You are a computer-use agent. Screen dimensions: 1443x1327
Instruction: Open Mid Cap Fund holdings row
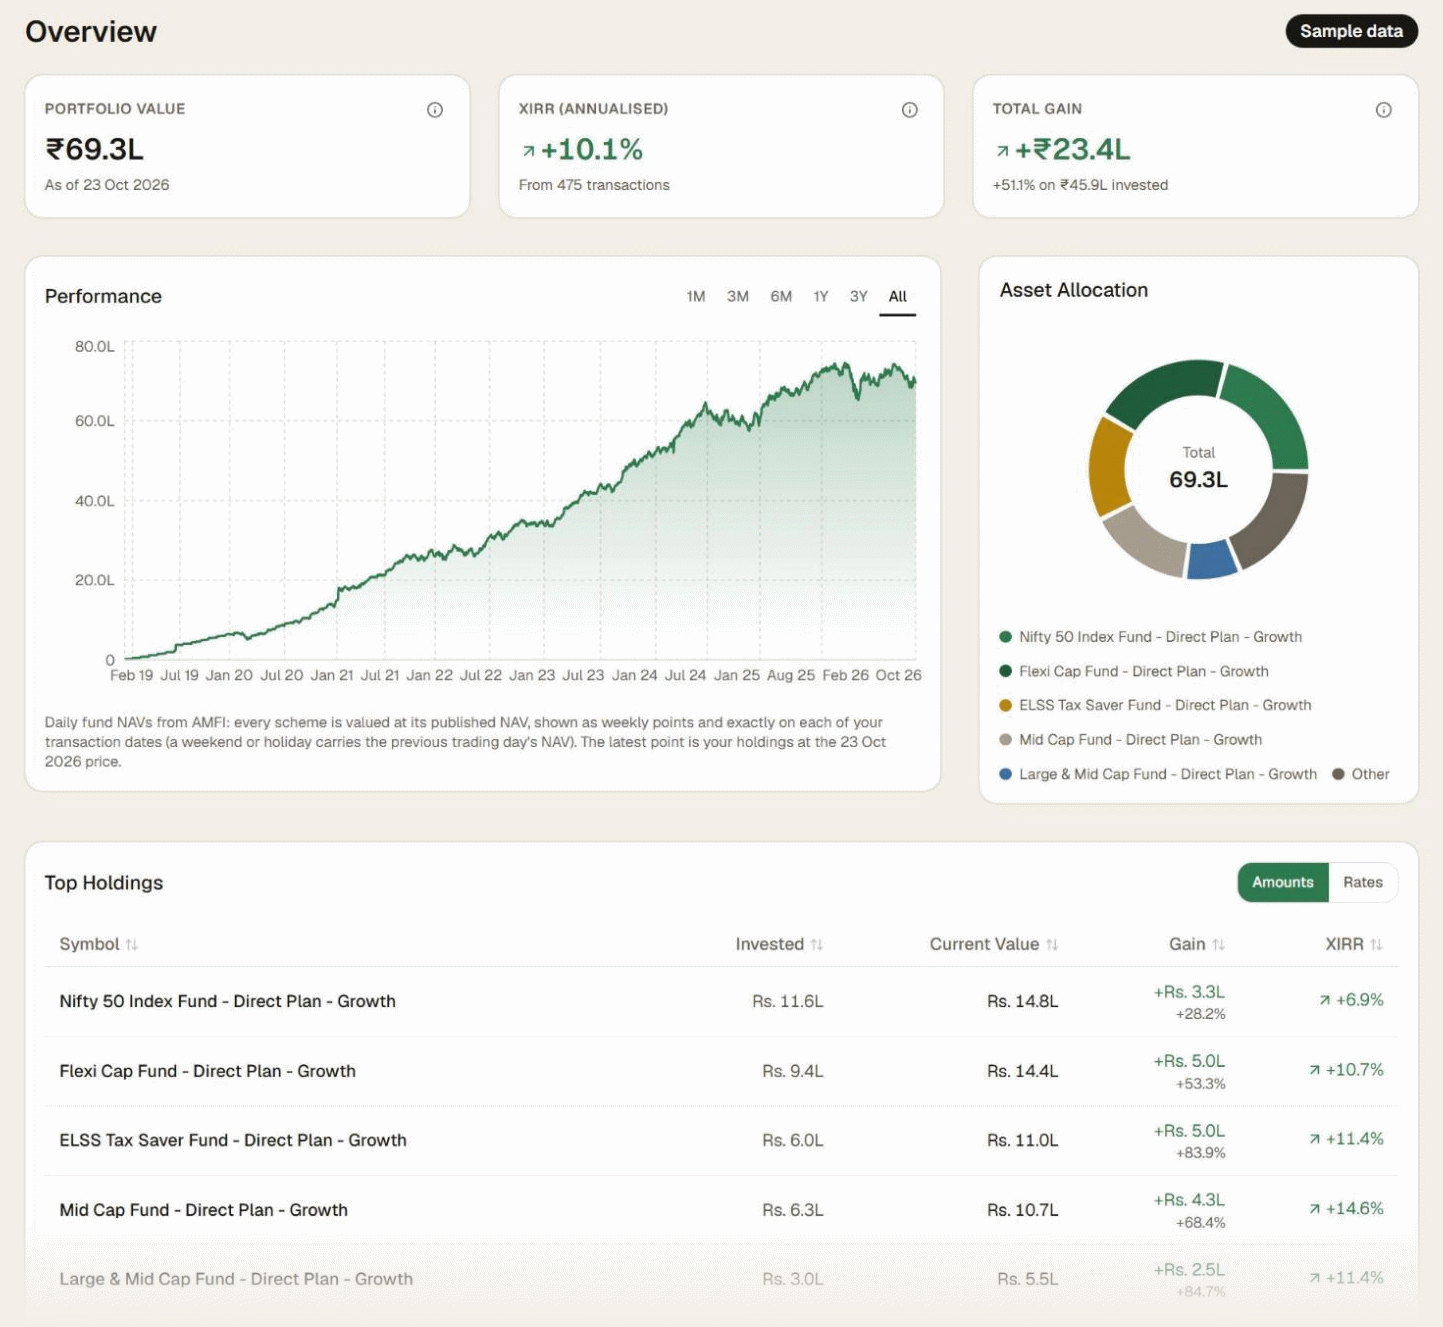pos(721,1210)
